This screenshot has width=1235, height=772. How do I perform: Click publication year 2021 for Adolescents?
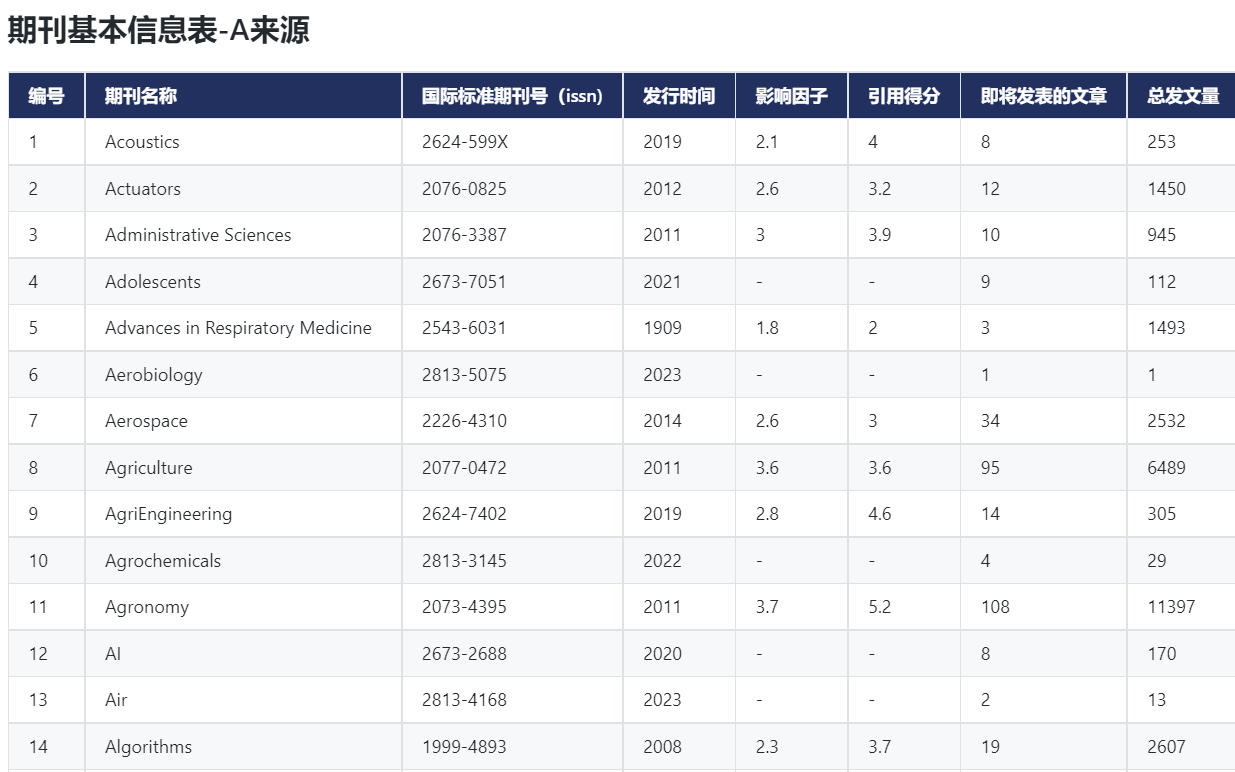662,282
